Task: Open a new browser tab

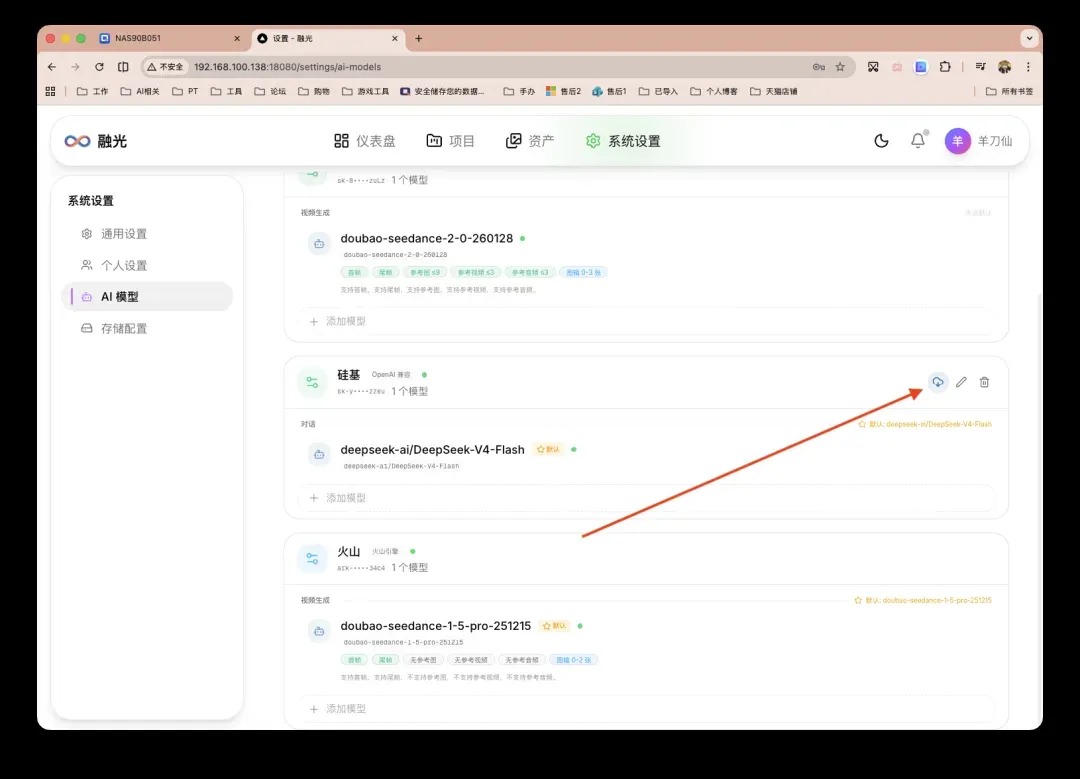Action: (419, 39)
